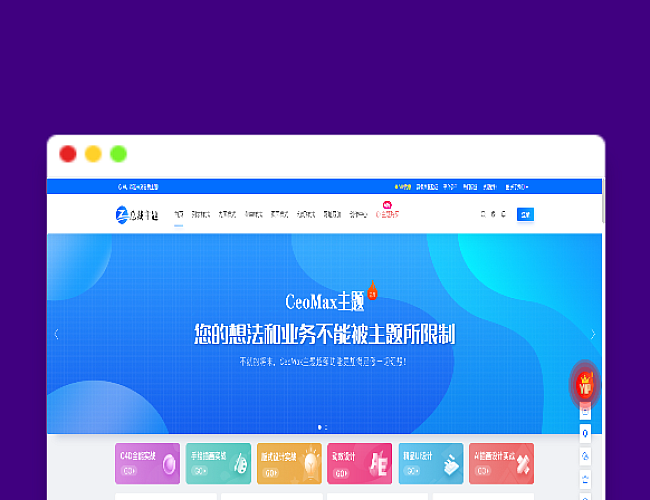Open the red VIP floating badge
The image size is (650, 500).
(585, 383)
